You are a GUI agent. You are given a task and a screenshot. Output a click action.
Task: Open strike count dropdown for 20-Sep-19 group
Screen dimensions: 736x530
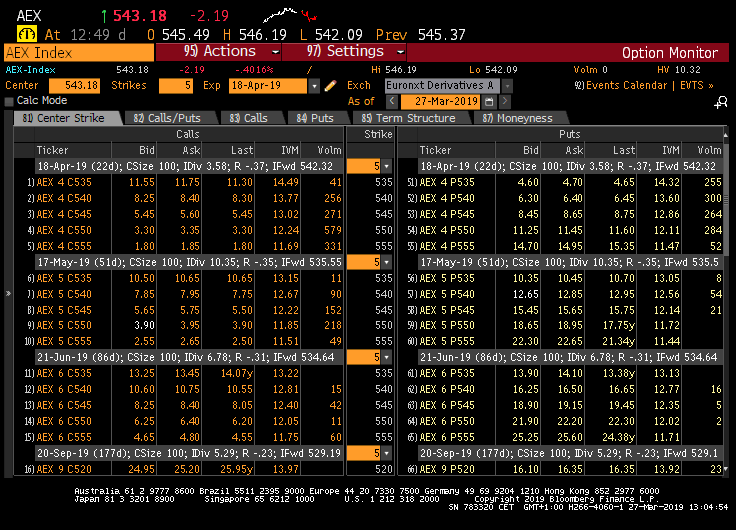(x=386, y=453)
